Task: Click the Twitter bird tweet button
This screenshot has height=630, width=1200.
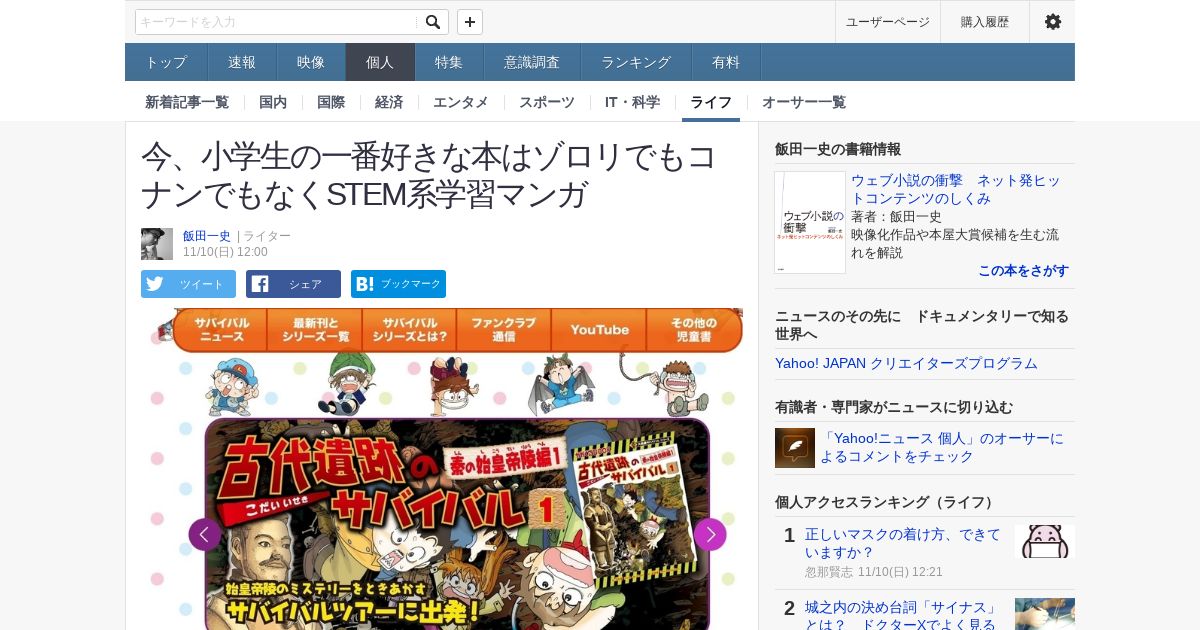Action: coord(188,284)
